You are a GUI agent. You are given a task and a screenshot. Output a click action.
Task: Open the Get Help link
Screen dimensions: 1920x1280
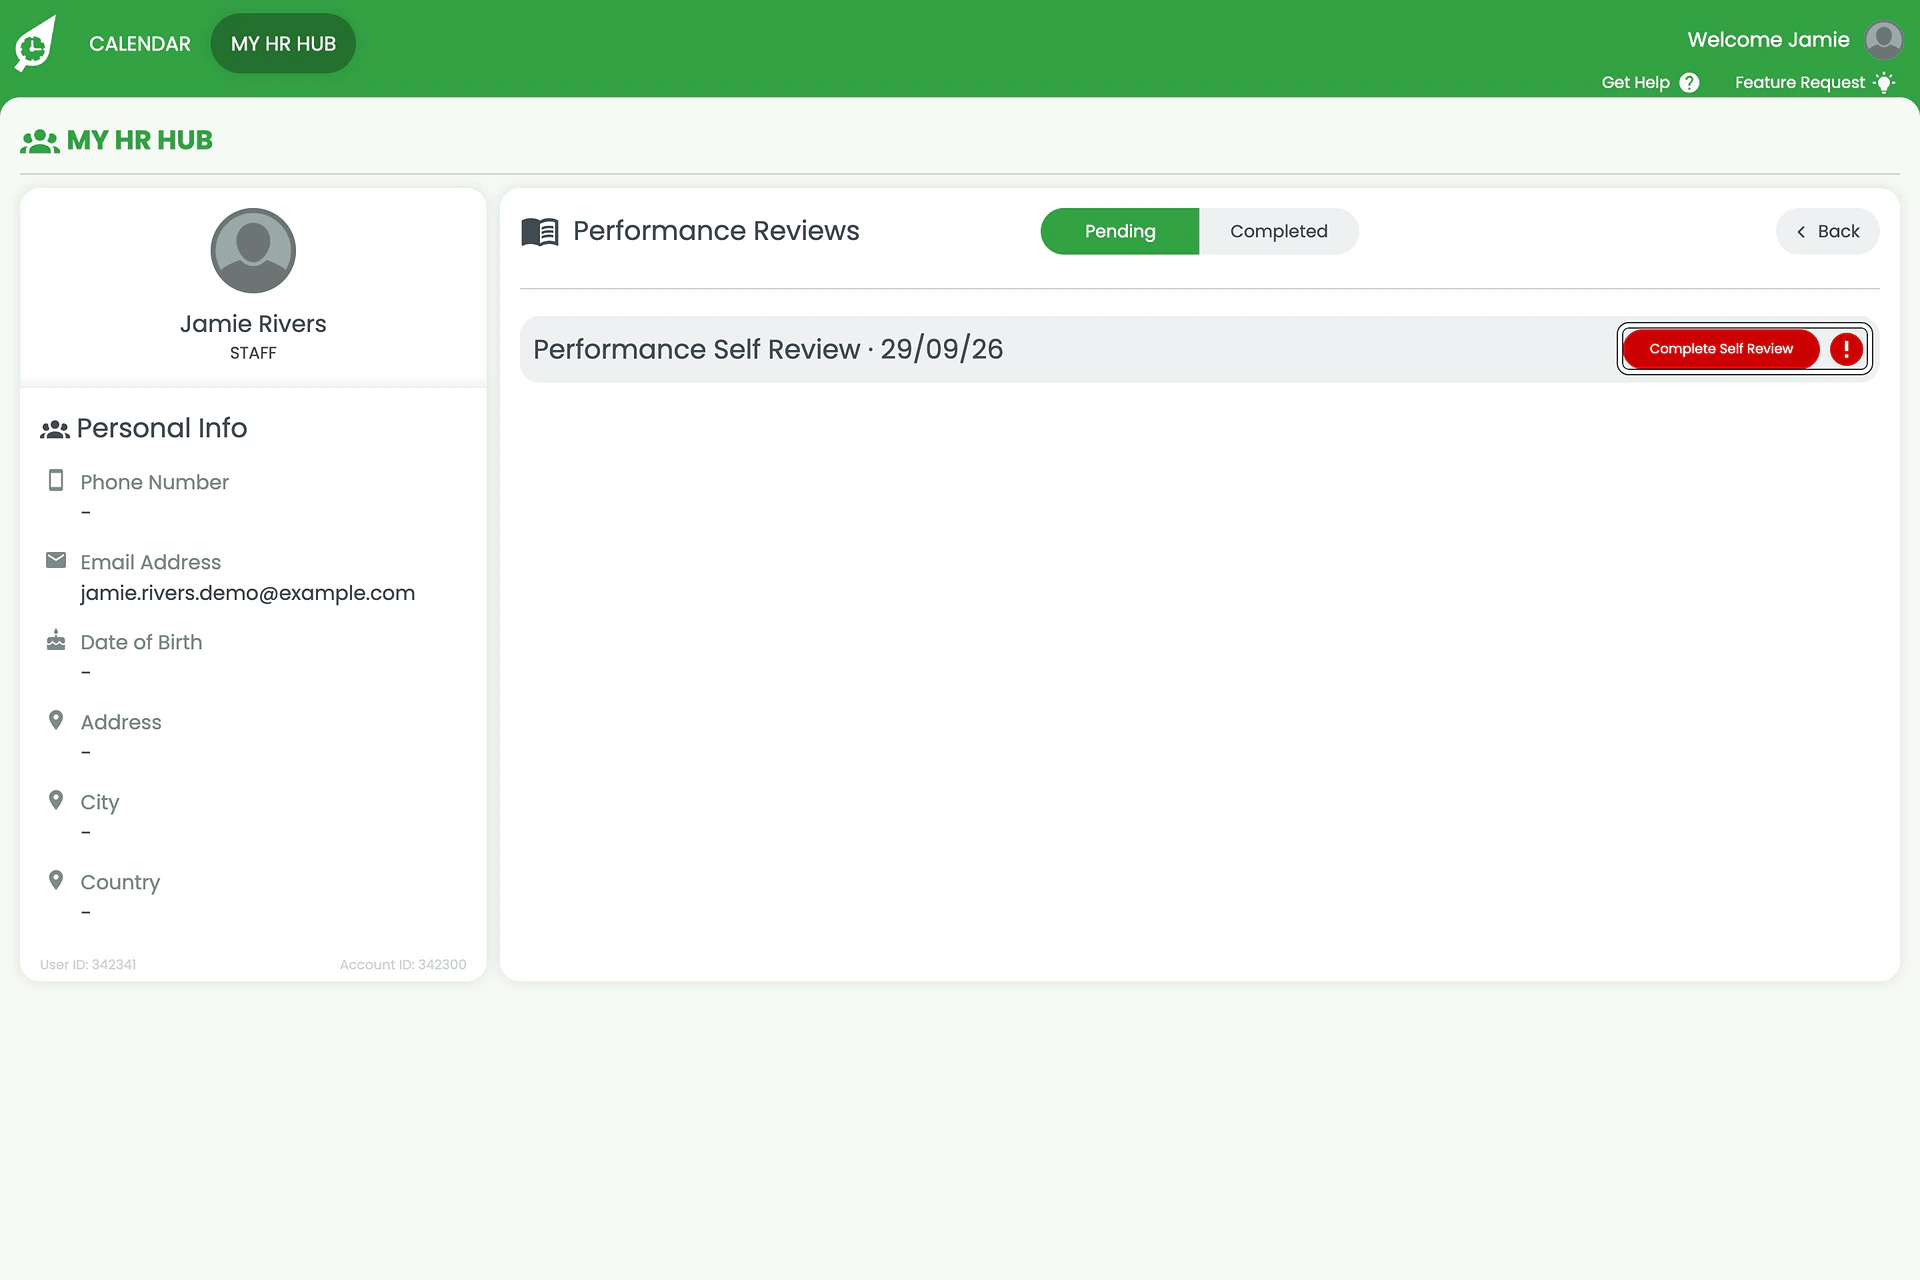1635,83
